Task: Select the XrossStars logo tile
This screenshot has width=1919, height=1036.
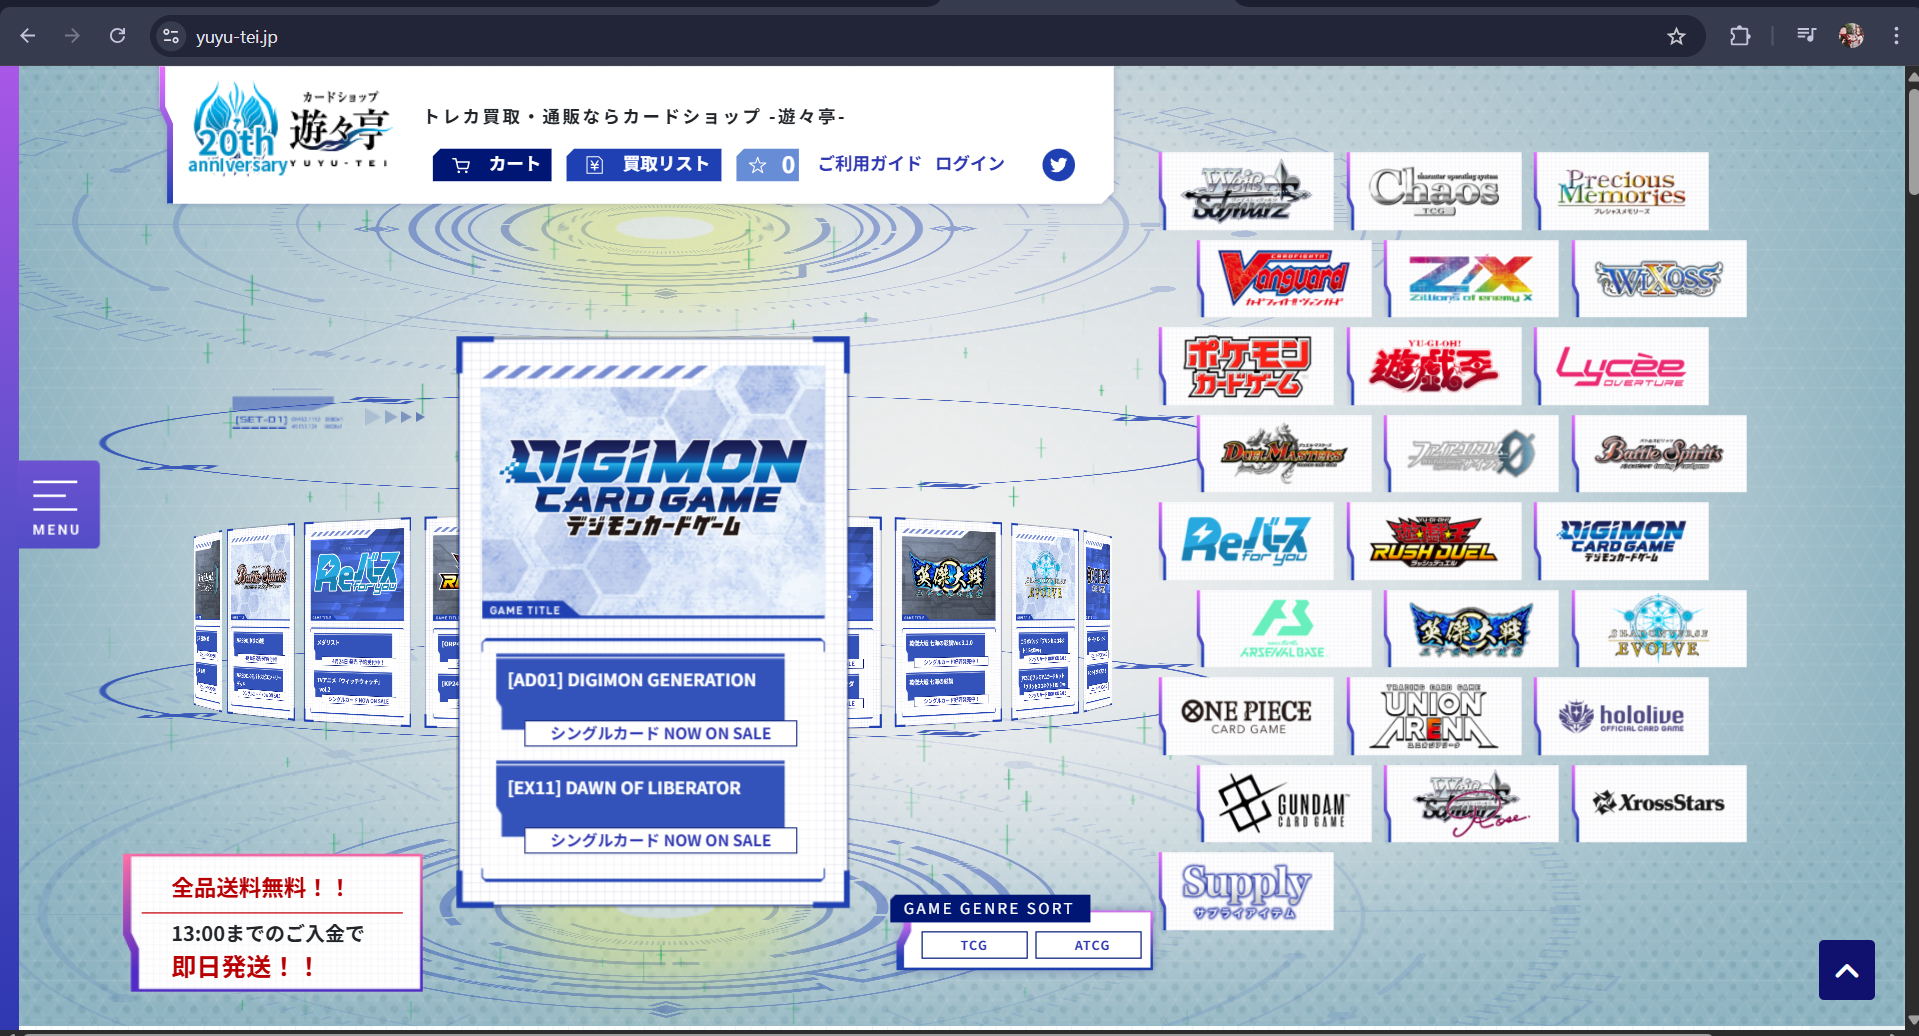Action: 1660,804
